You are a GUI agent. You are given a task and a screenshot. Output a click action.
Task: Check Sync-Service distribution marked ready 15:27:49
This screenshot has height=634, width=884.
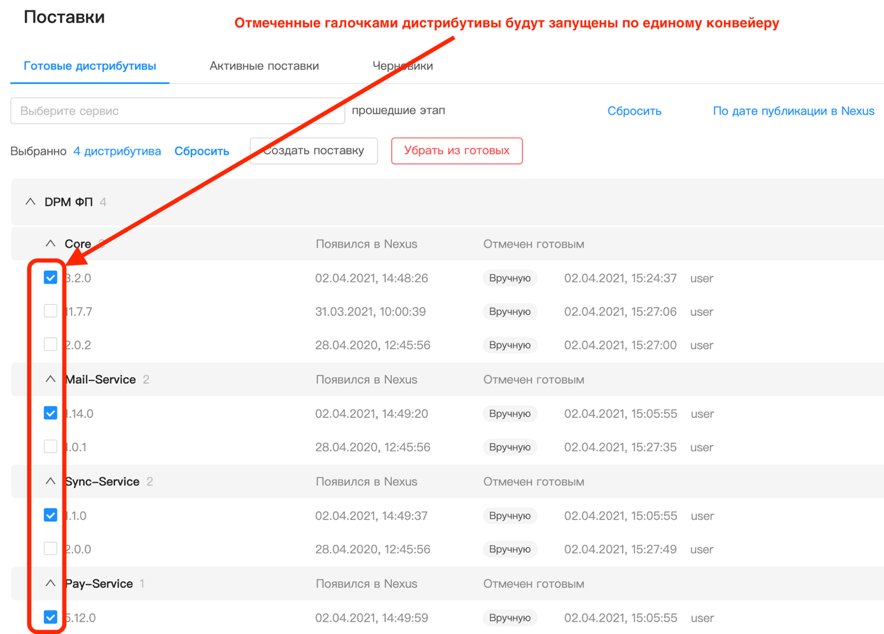point(50,549)
